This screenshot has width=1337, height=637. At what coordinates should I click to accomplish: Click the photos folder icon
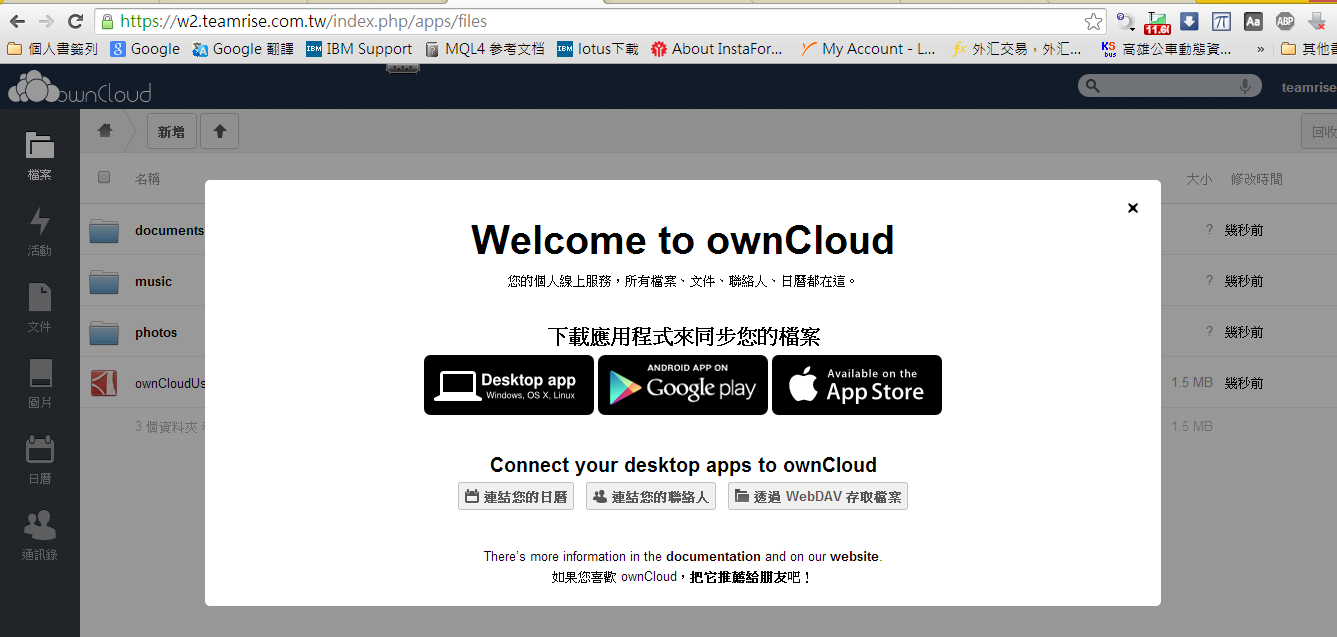(x=104, y=332)
